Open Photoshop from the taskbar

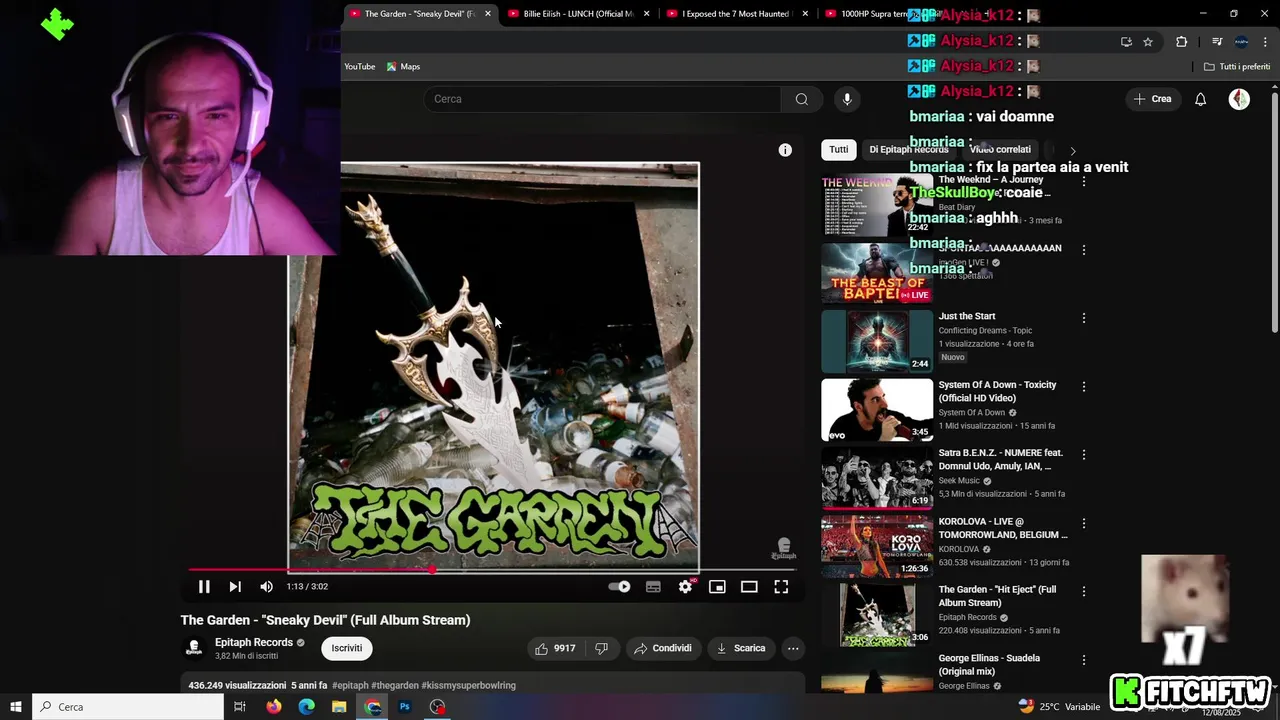coord(405,707)
